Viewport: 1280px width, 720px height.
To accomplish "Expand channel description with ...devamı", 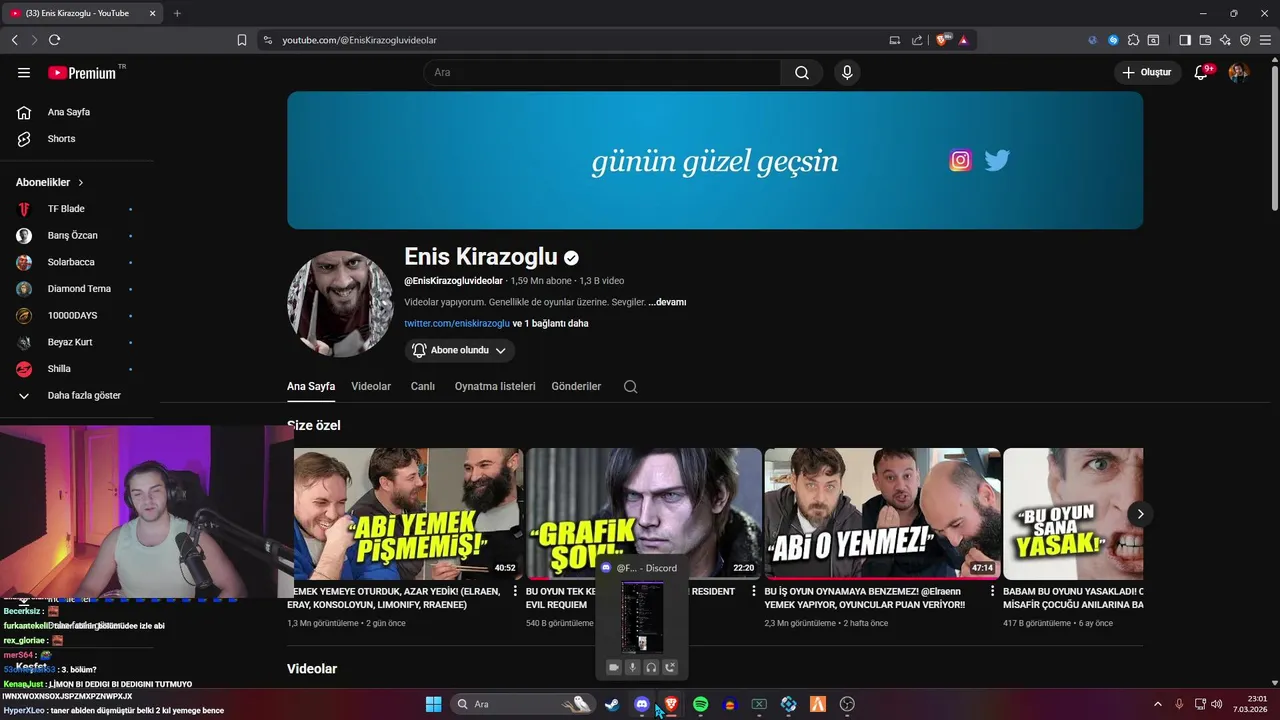I will click(x=667, y=302).
